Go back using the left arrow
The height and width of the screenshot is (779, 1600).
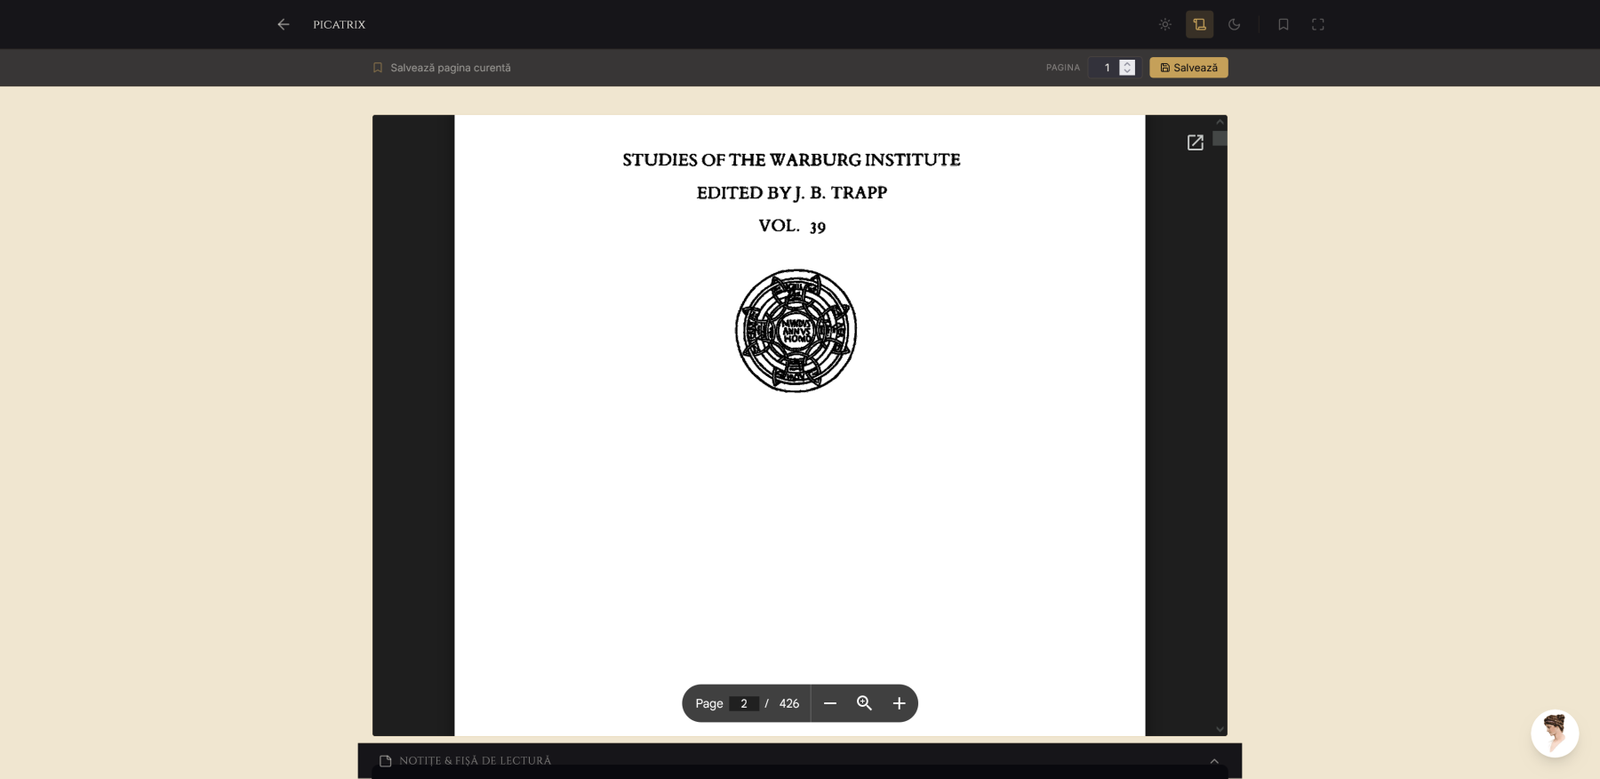click(283, 24)
